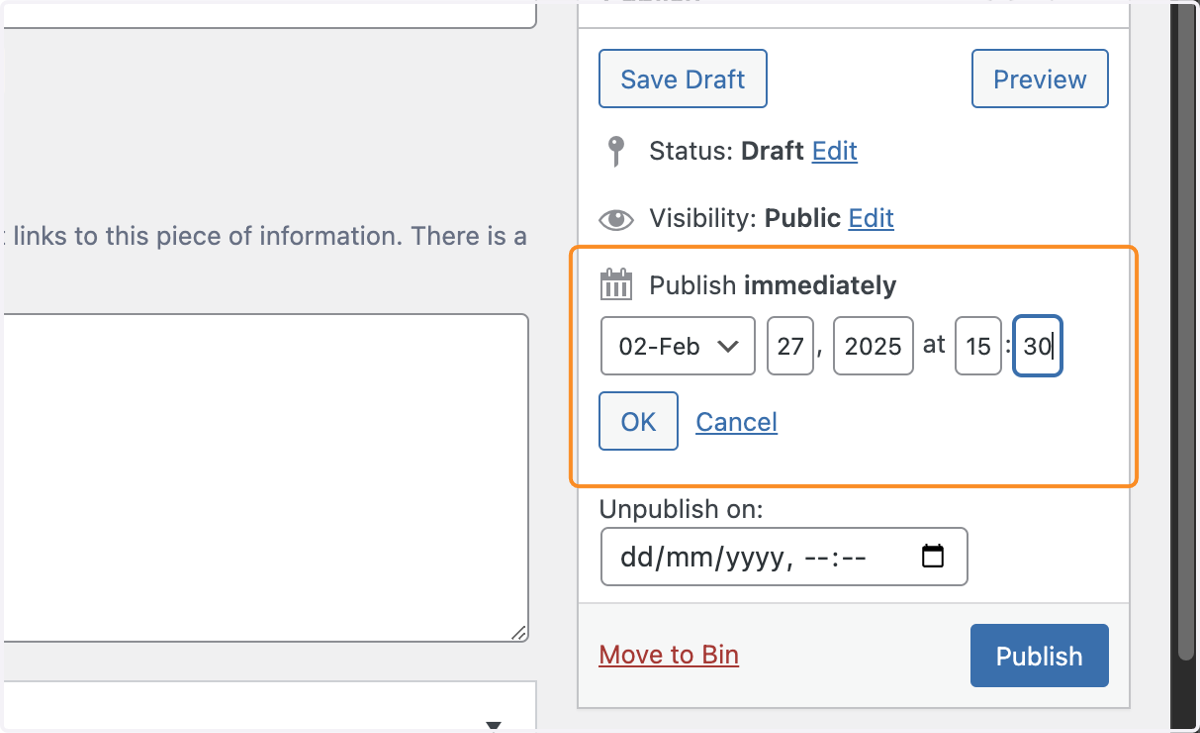1200x733 pixels.
Task: Click the day field showing 27
Action: tap(790, 346)
